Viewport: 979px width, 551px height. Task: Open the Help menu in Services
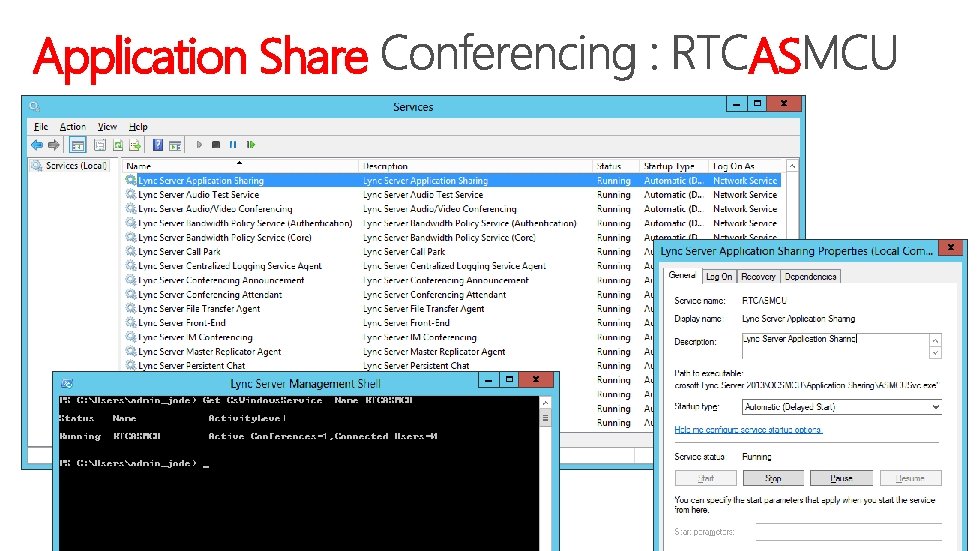[138, 127]
